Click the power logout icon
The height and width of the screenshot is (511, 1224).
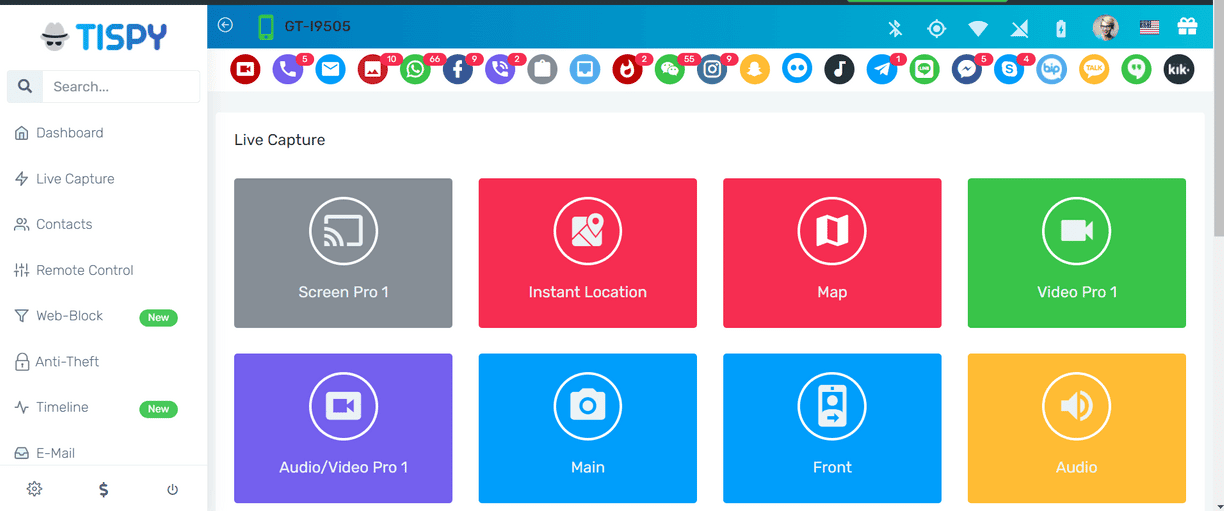[x=172, y=489]
